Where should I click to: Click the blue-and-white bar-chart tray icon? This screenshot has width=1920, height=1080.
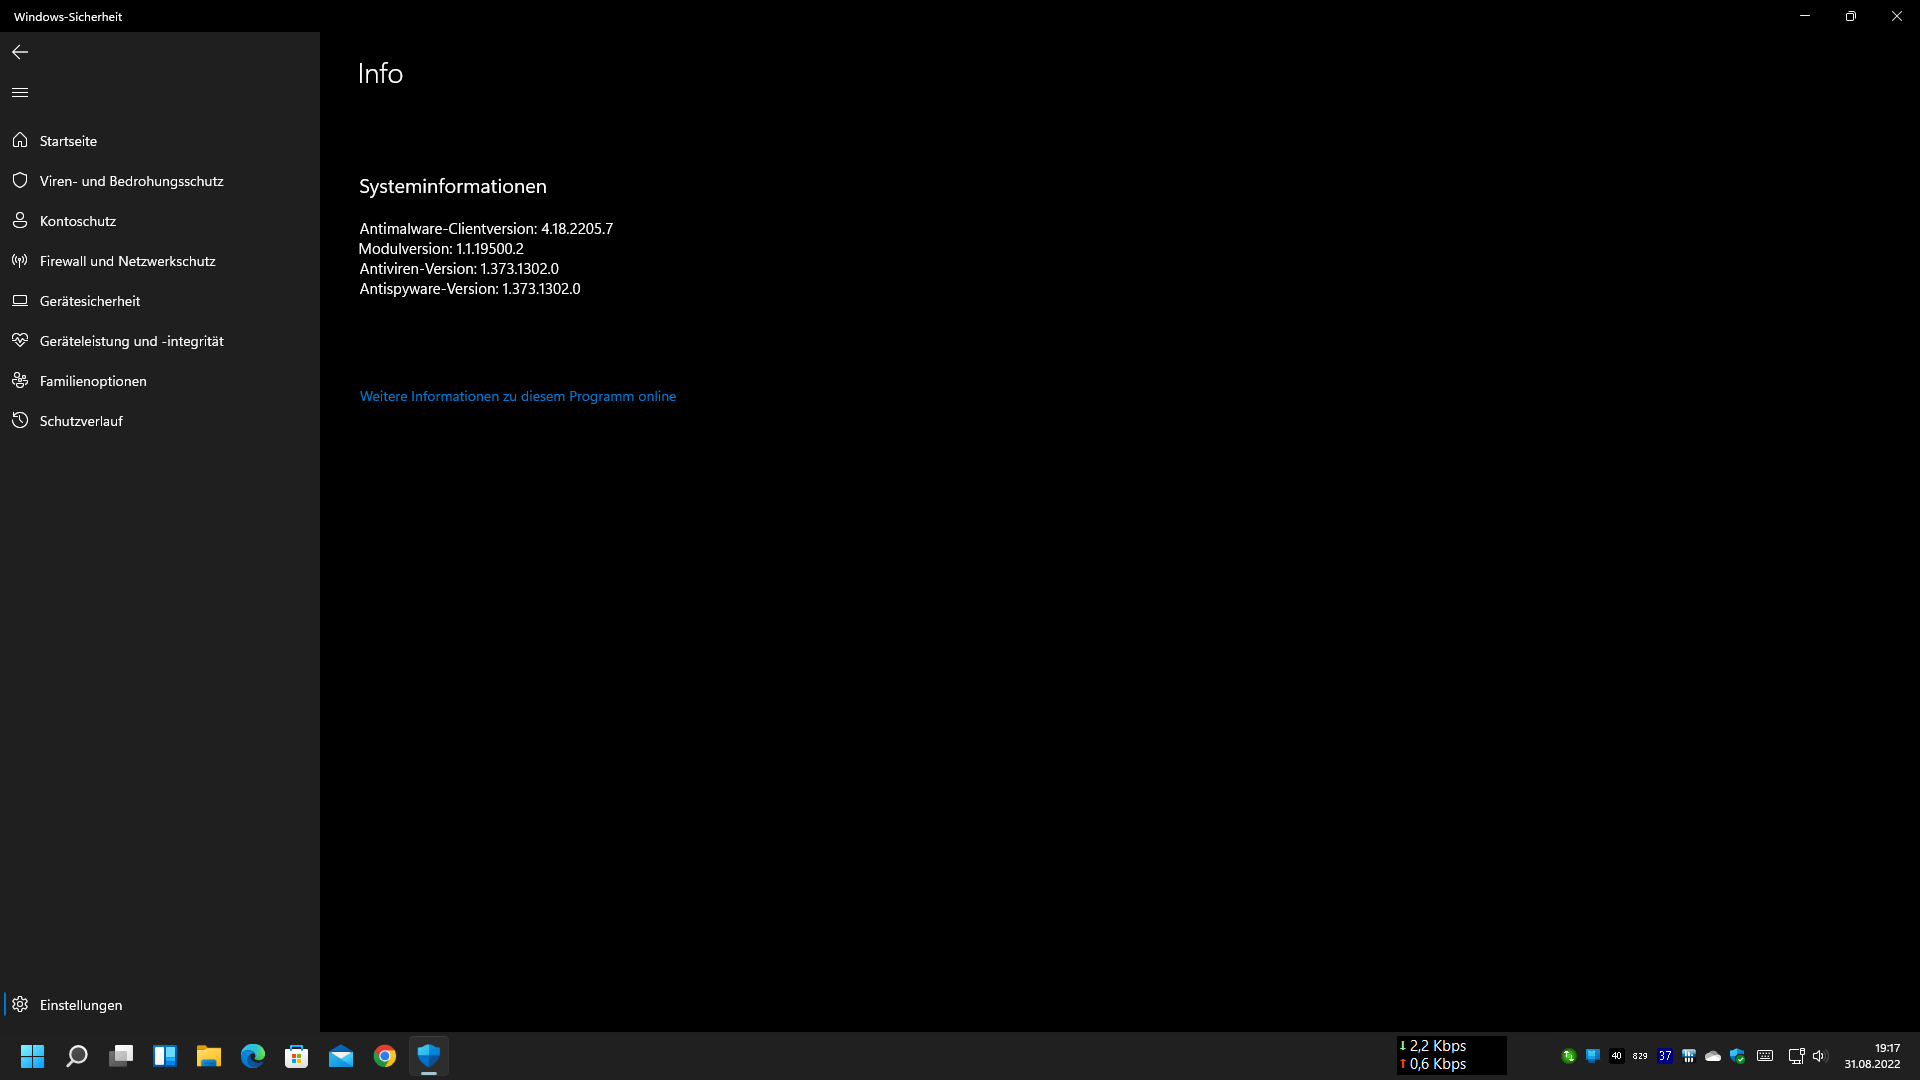click(x=1689, y=1056)
